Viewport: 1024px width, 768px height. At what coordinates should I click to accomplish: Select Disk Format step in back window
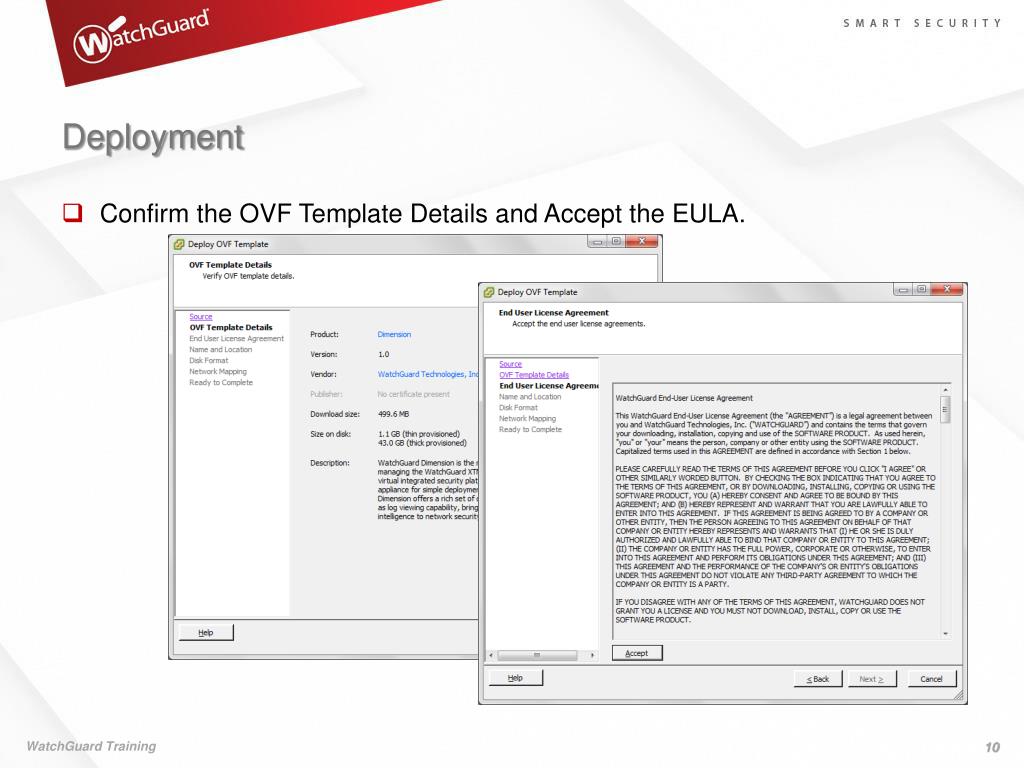[209, 360]
